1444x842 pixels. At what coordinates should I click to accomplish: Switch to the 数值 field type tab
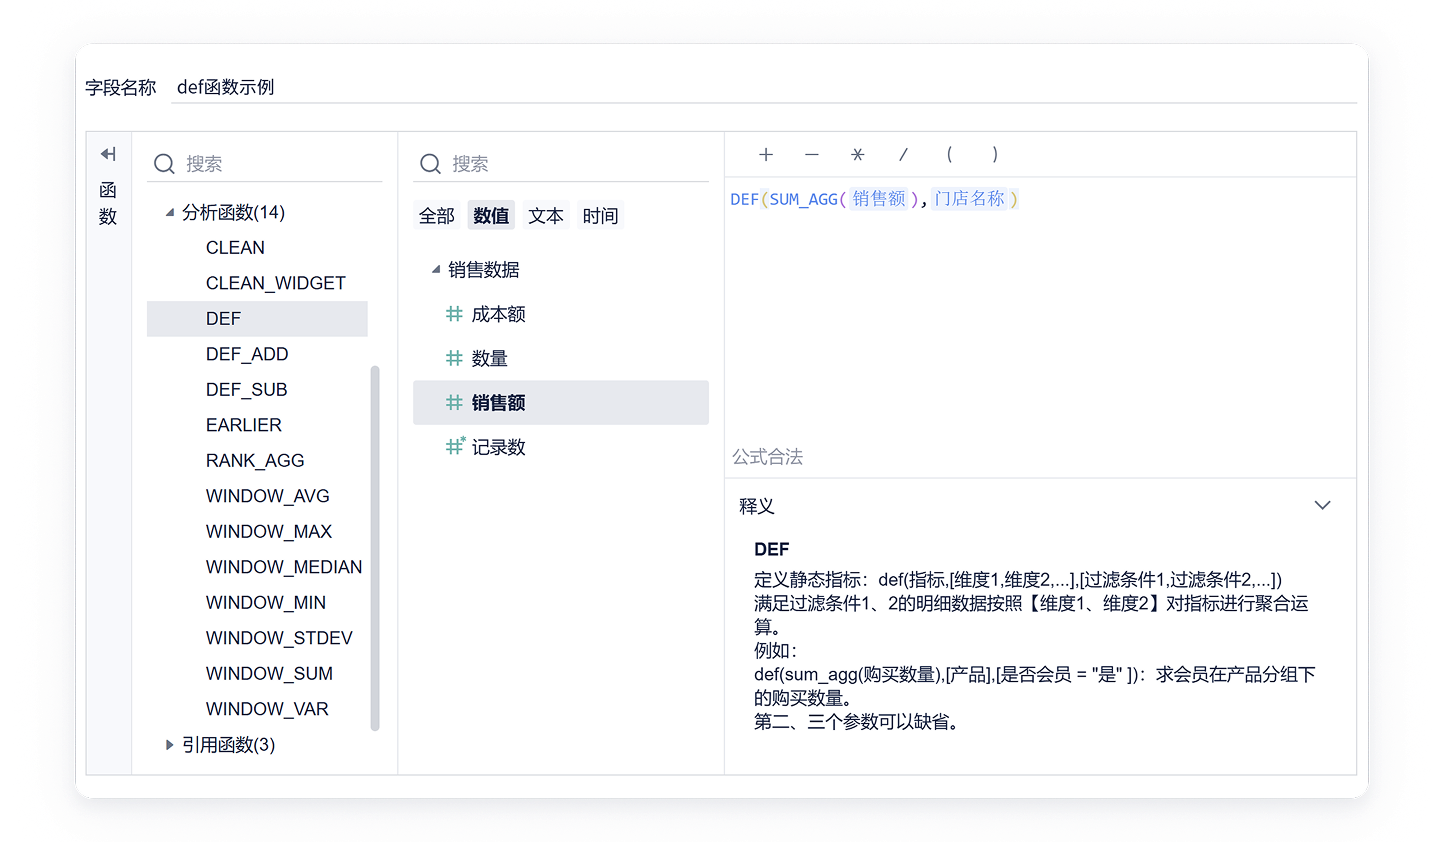(491, 216)
